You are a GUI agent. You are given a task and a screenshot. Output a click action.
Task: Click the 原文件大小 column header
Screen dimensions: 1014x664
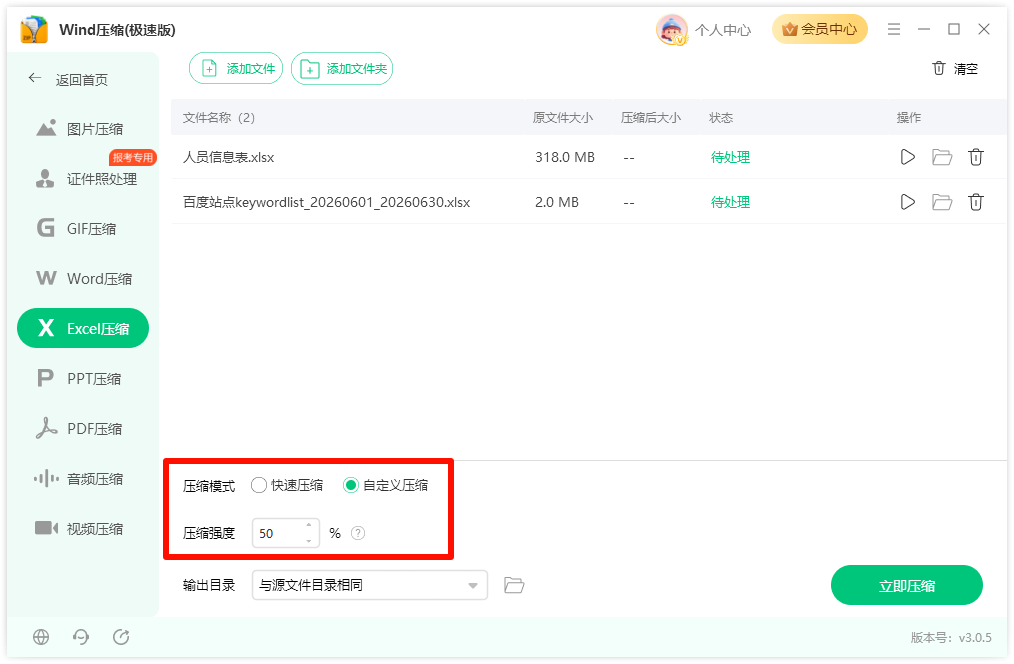coord(563,118)
